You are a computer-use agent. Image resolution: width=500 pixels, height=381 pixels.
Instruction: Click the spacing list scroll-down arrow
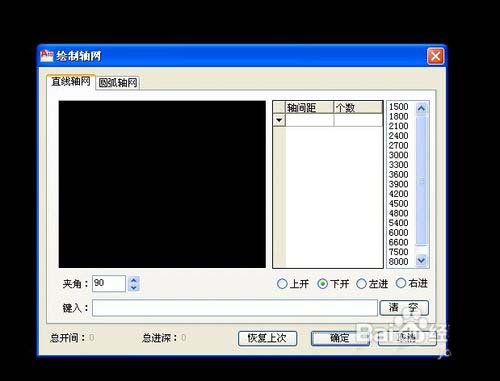pos(421,260)
